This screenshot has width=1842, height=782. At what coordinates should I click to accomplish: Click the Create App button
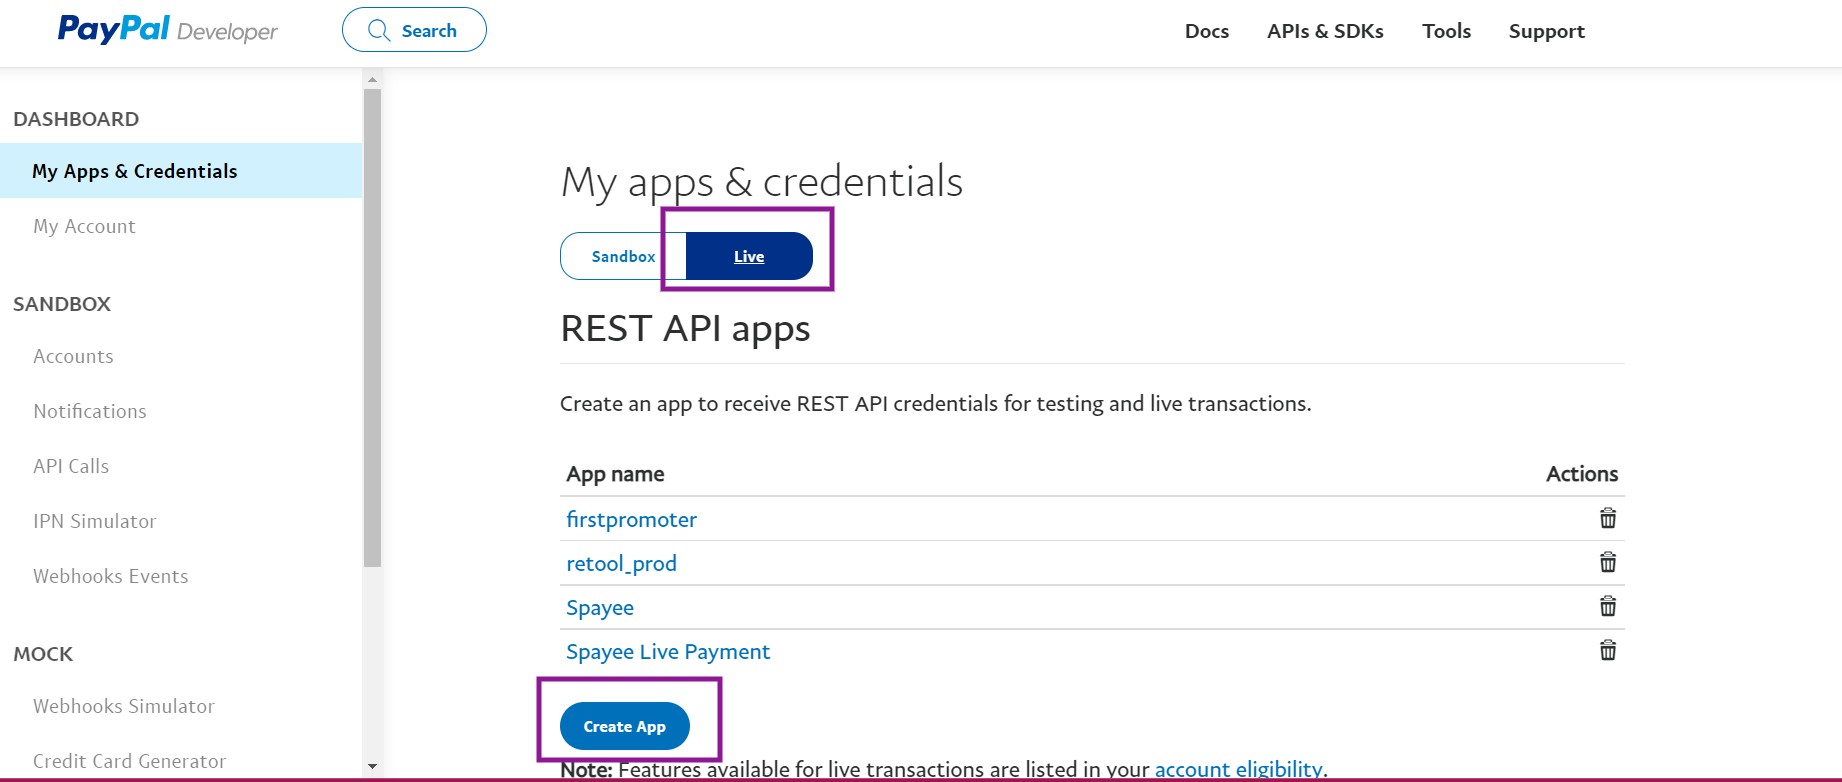(625, 726)
